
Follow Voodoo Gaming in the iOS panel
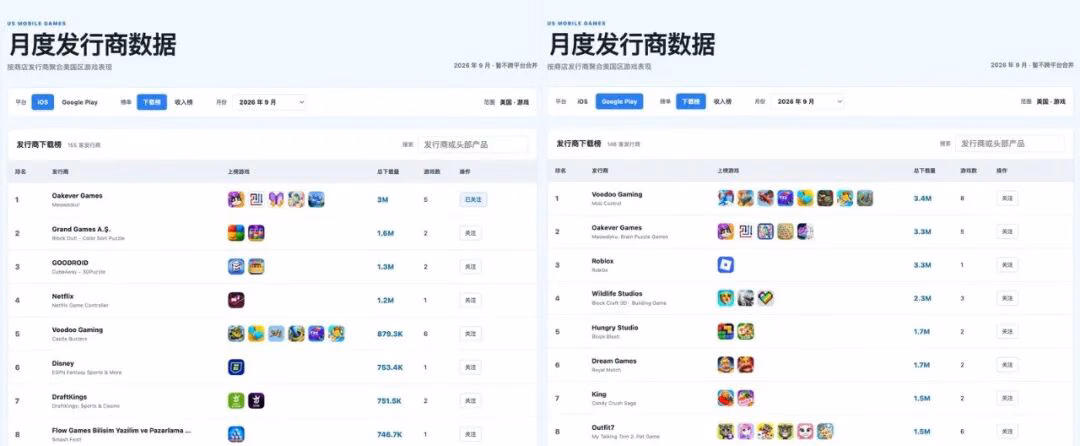coord(470,334)
